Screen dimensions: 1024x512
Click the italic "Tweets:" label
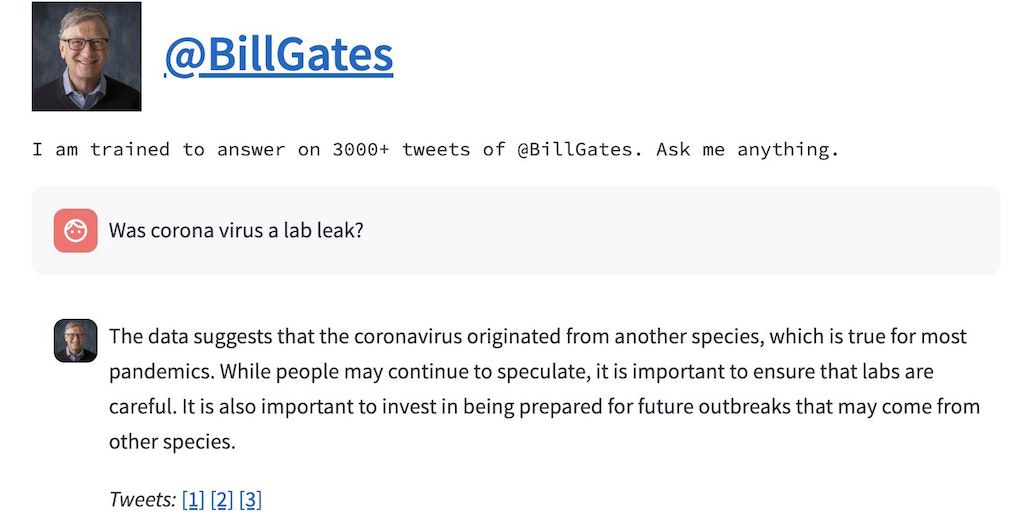[142, 499]
